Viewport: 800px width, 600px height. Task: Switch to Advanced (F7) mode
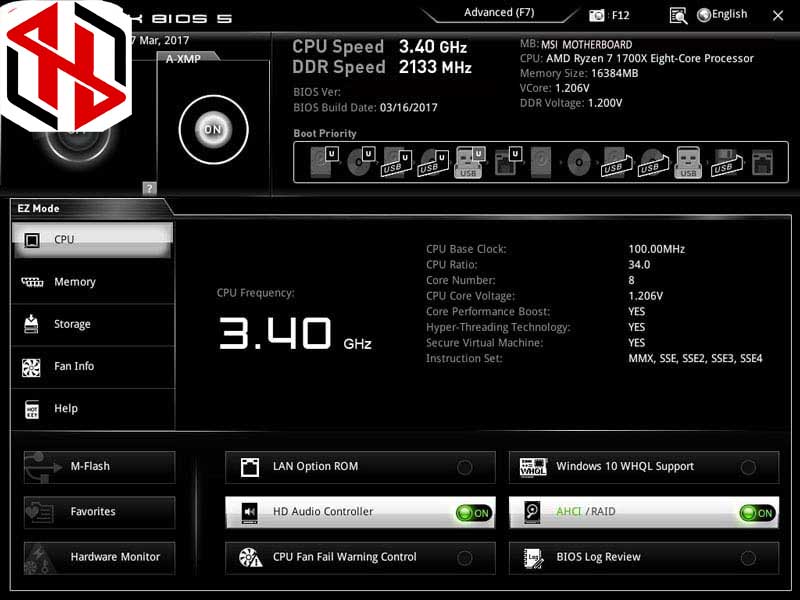(x=499, y=13)
